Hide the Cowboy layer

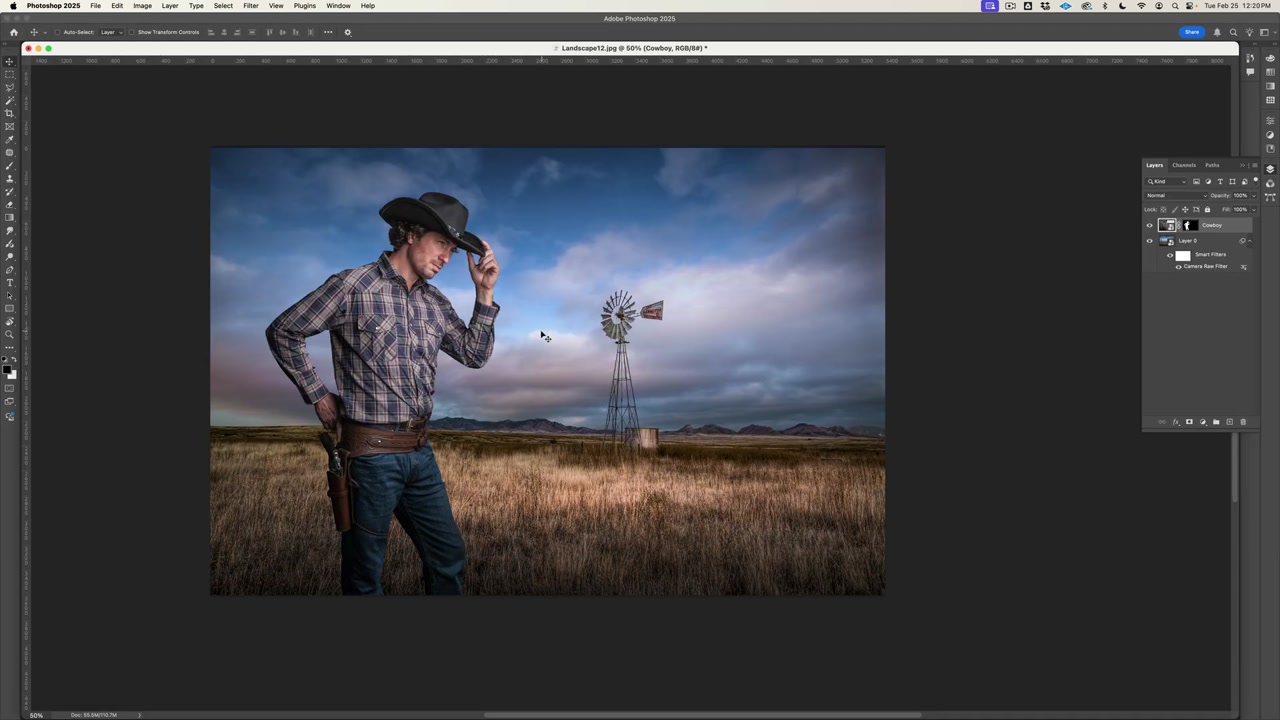(x=1149, y=225)
